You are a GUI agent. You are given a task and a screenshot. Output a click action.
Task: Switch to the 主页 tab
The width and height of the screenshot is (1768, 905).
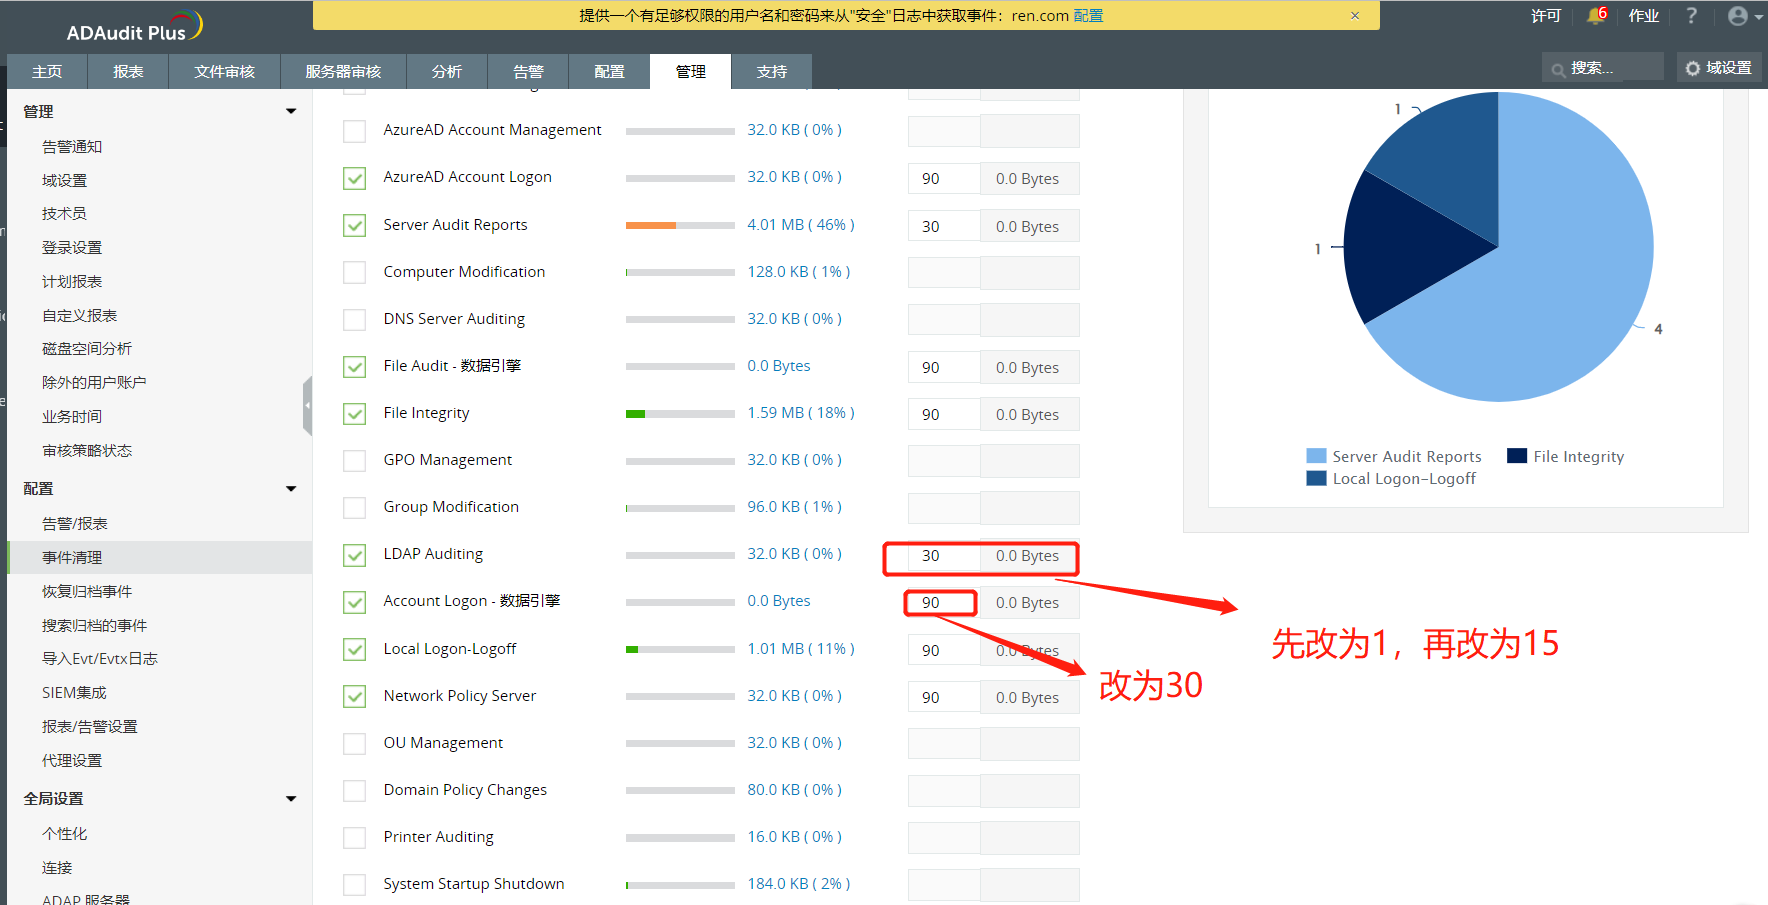click(x=47, y=72)
